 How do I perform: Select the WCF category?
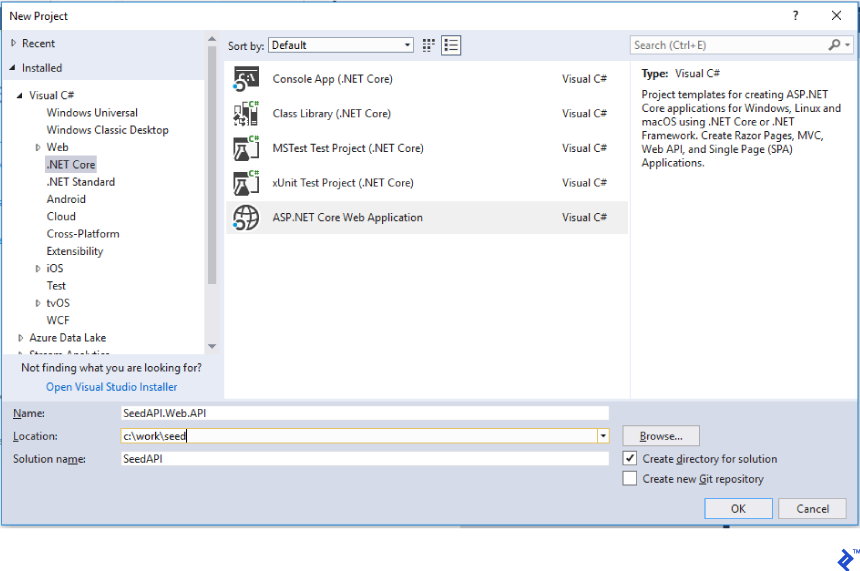tap(58, 320)
